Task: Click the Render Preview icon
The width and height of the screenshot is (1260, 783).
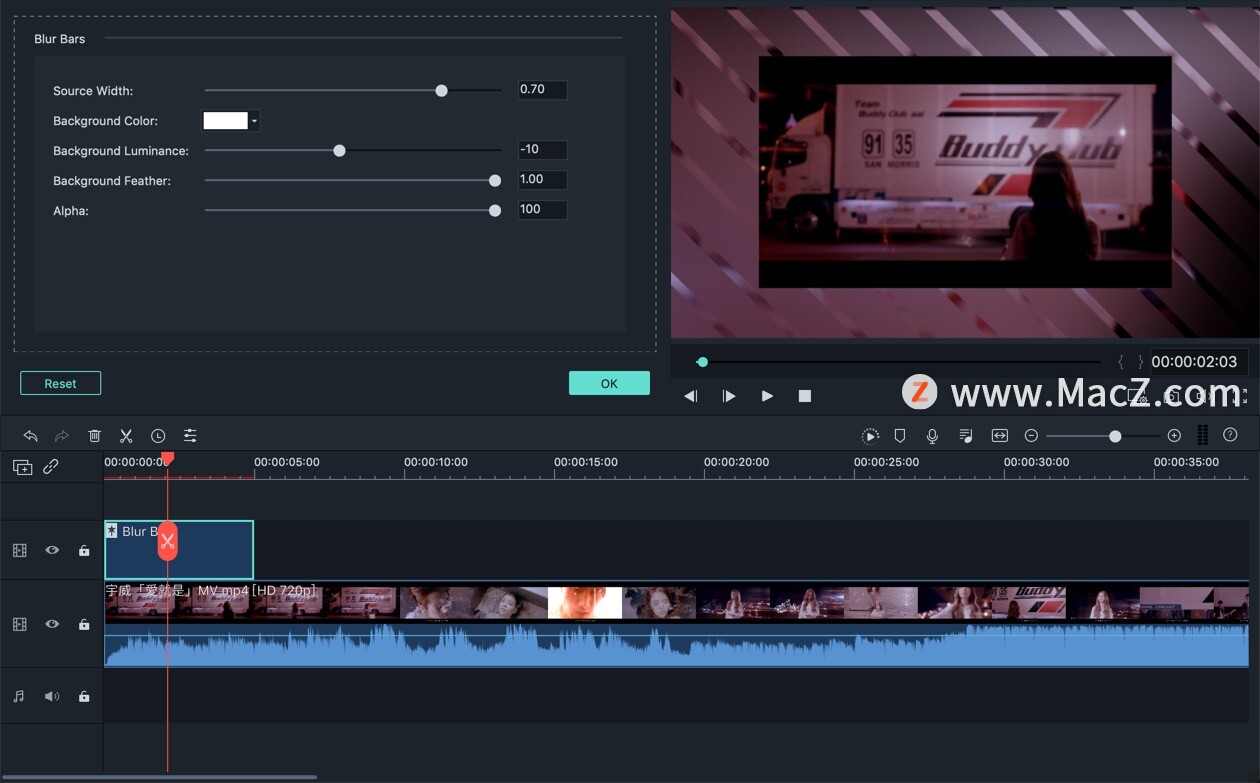Action: click(870, 436)
